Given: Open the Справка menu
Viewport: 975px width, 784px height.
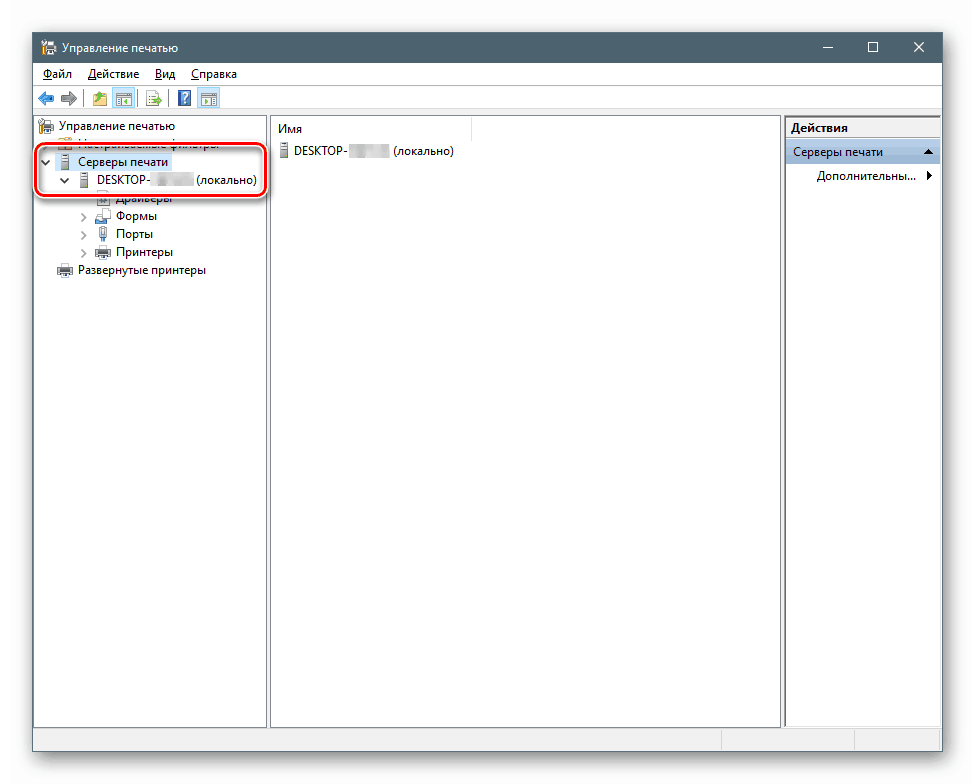Looking at the screenshot, I should 213,74.
